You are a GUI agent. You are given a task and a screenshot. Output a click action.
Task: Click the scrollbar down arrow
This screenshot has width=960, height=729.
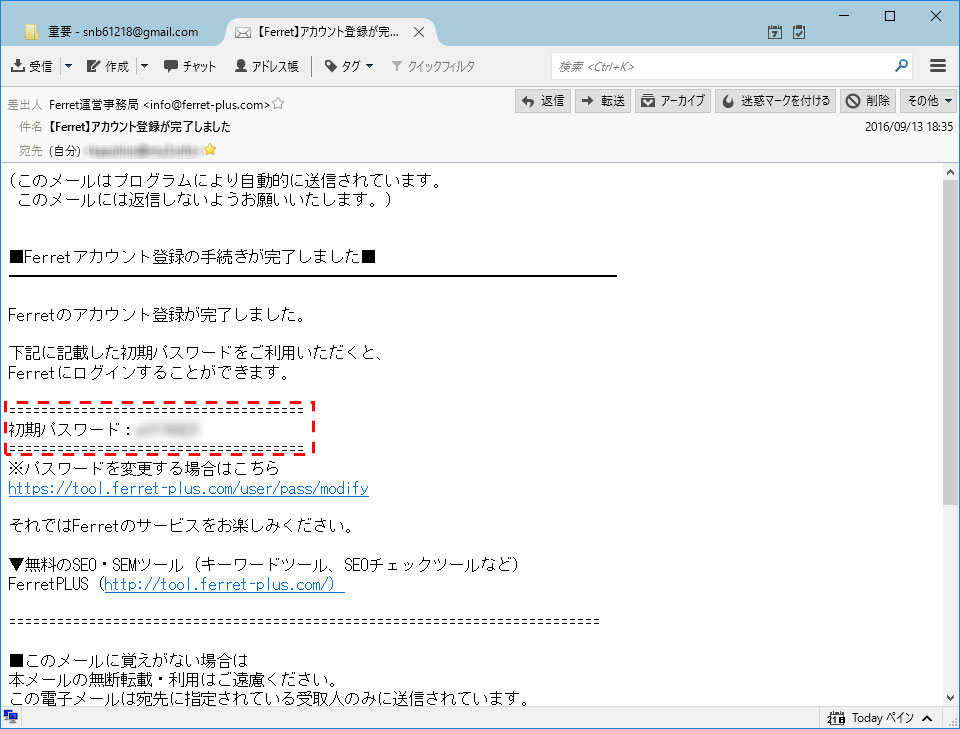[x=950, y=698]
